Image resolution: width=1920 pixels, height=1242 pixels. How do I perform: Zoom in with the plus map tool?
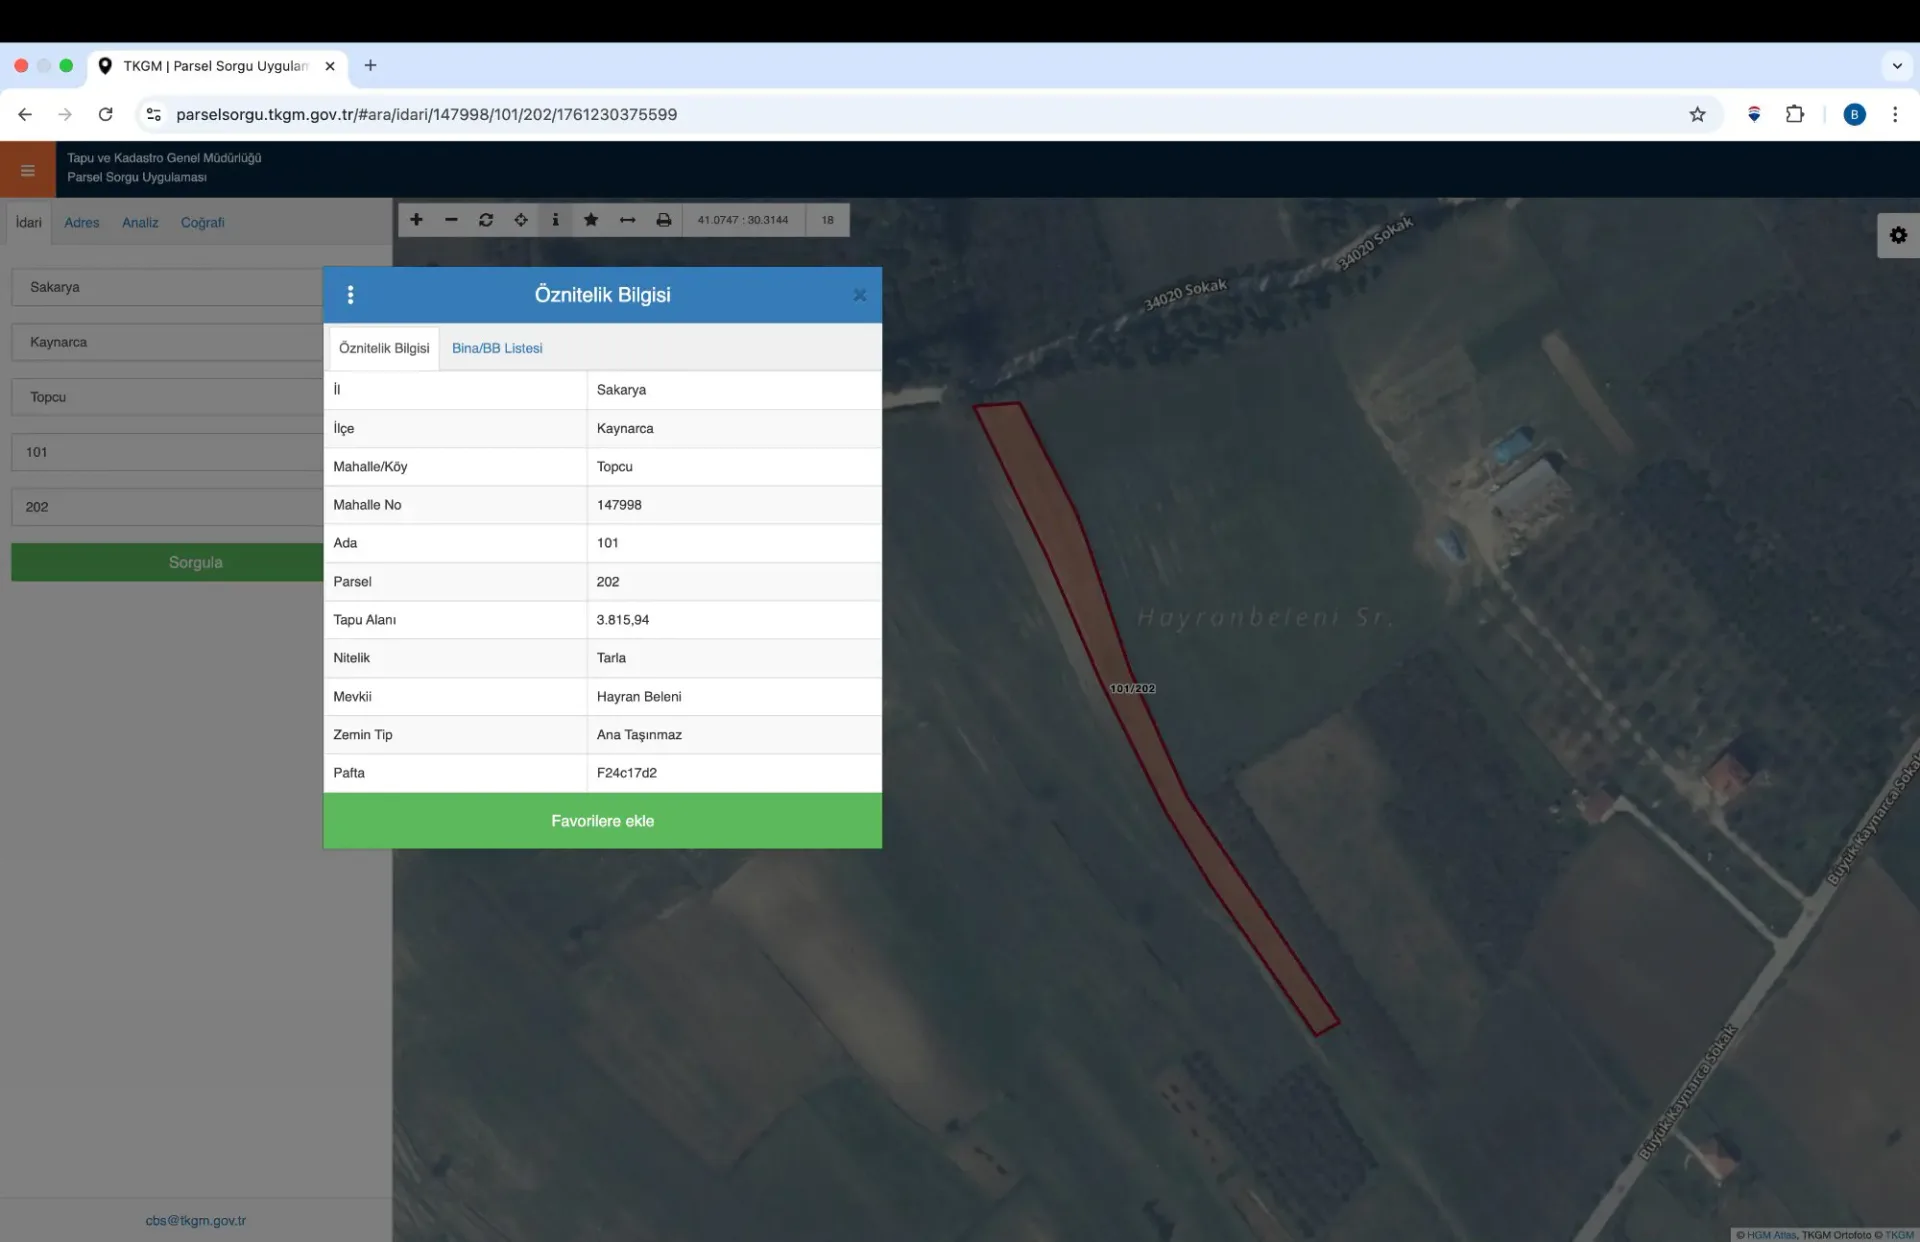tap(416, 220)
